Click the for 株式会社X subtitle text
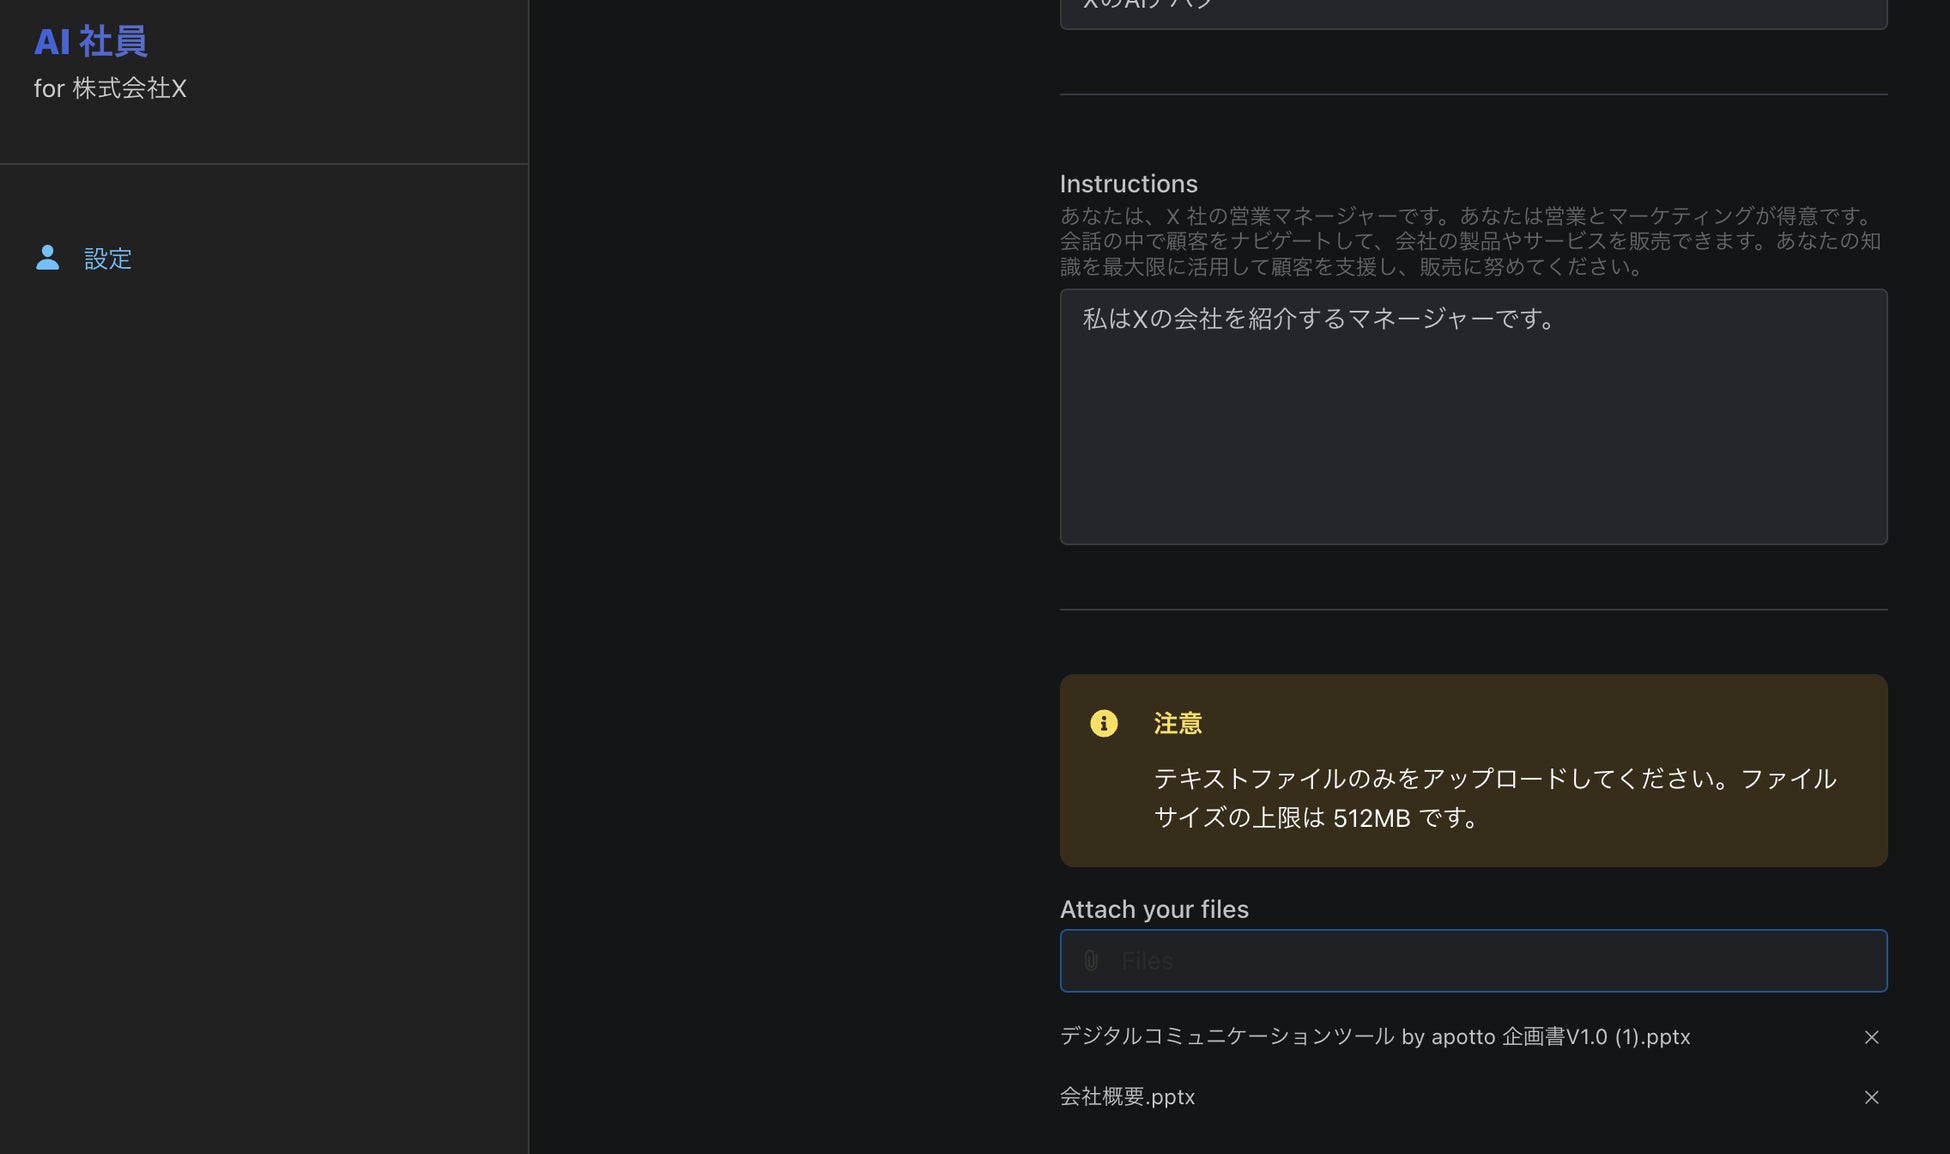Viewport: 1950px width, 1154px height. pyautogui.click(x=110, y=89)
